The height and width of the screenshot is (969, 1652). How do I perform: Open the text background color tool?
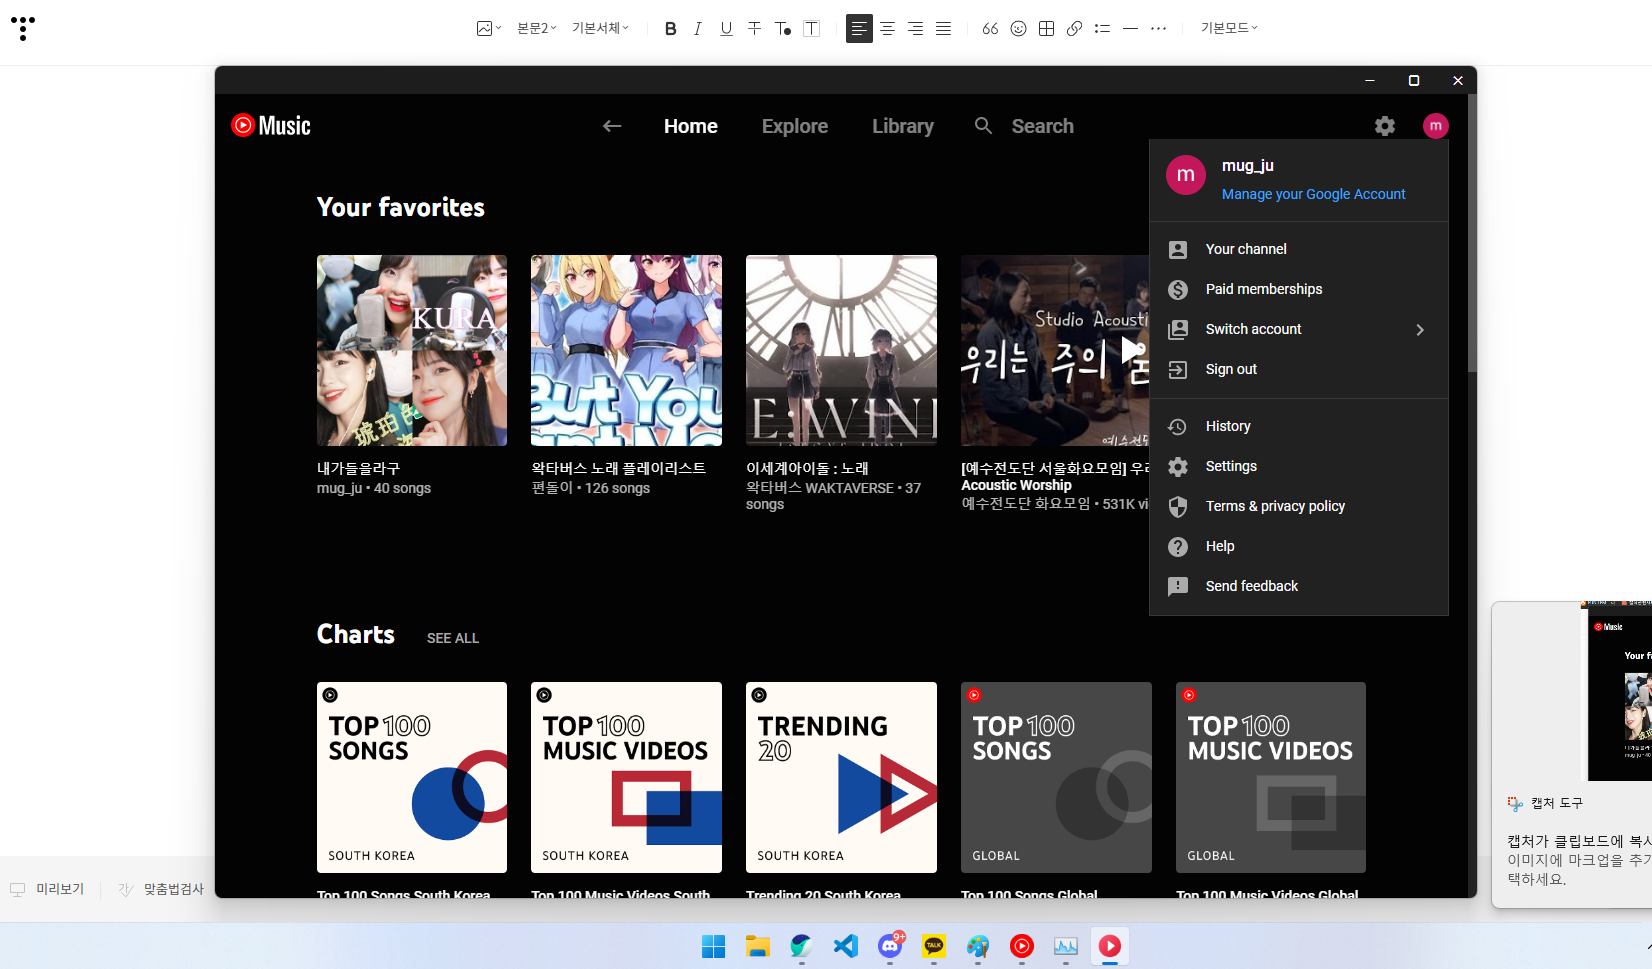[812, 28]
